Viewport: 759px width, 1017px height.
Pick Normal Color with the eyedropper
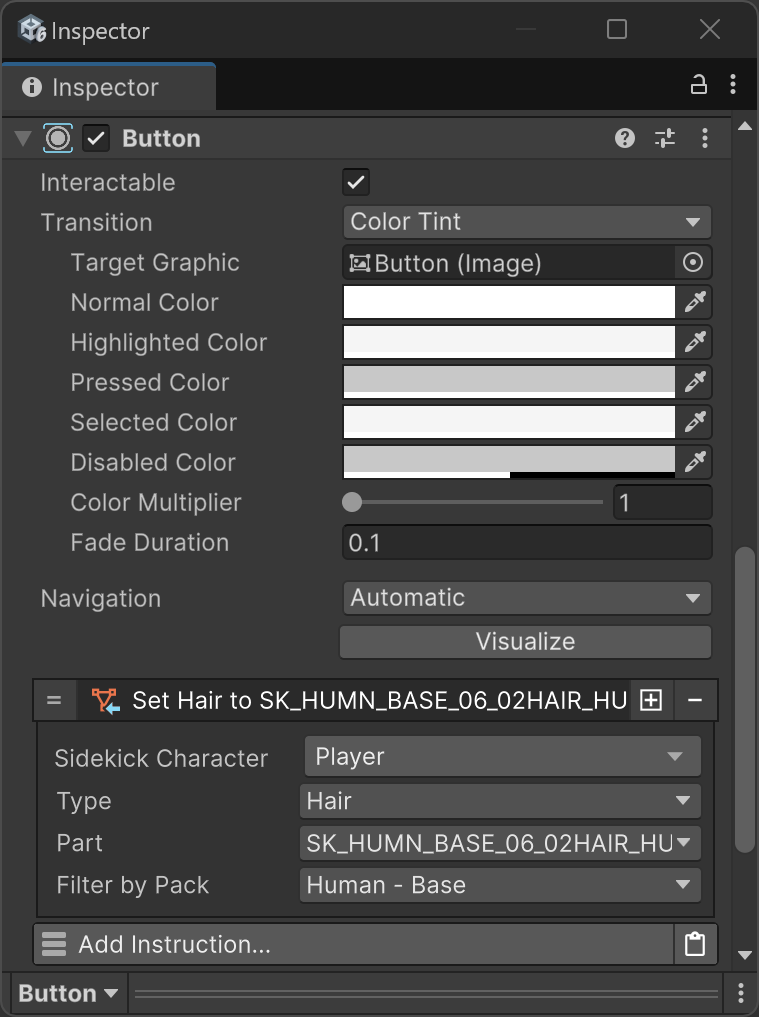tap(695, 303)
